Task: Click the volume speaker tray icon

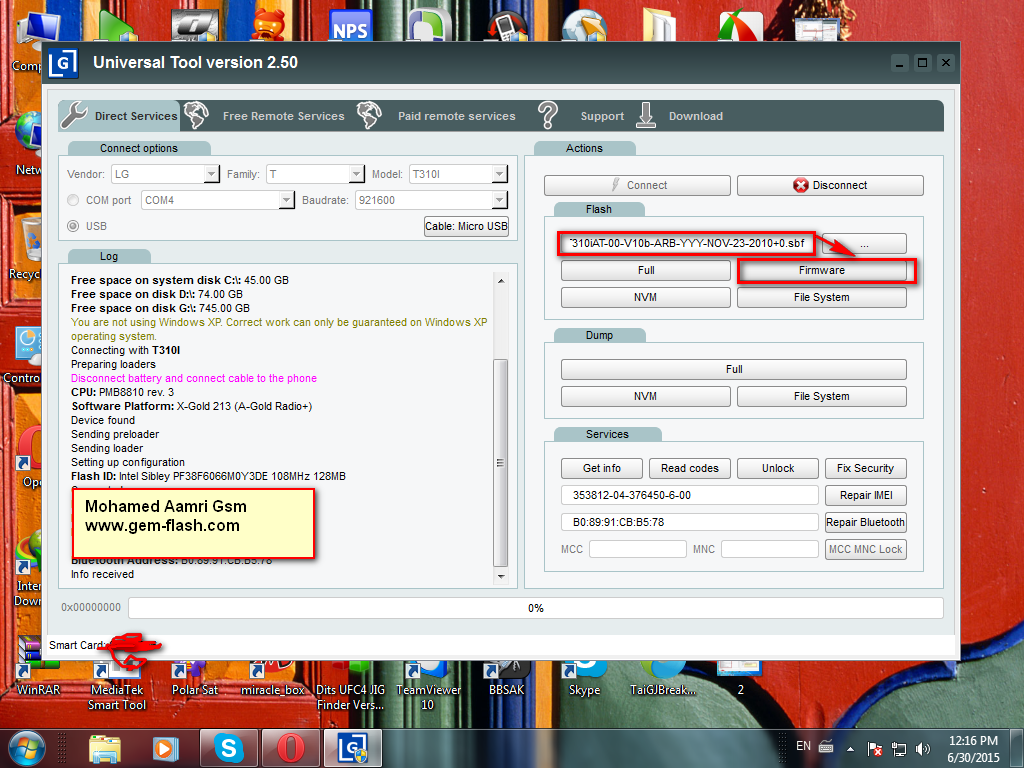Action: click(x=923, y=749)
